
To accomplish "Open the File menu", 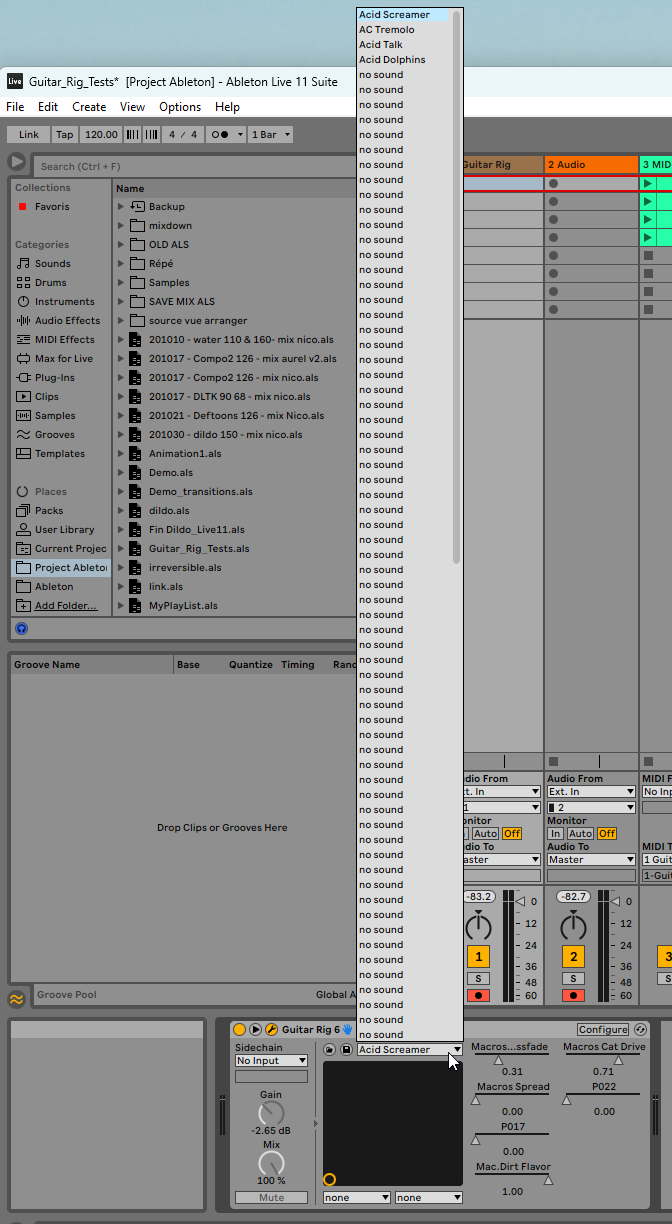I will [x=15, y=107].
